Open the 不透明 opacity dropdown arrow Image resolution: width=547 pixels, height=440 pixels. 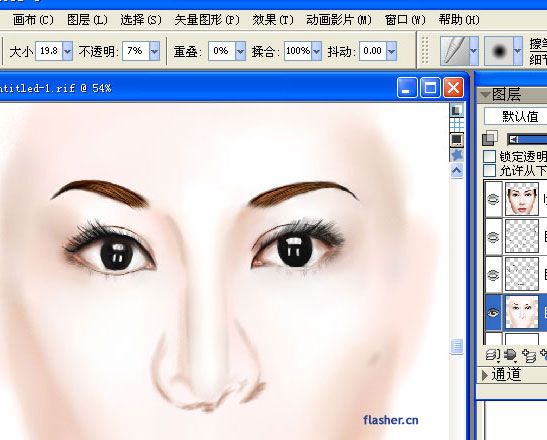click(x=155, y=51)
